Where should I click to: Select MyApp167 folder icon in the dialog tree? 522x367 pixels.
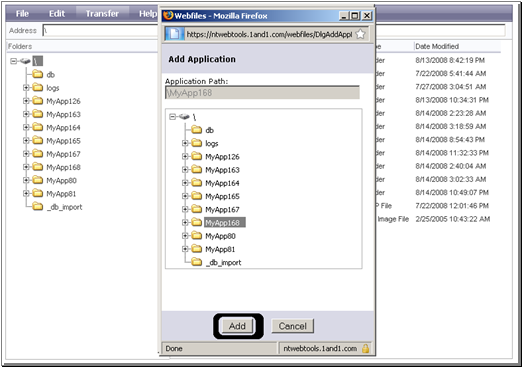(197, 209)
